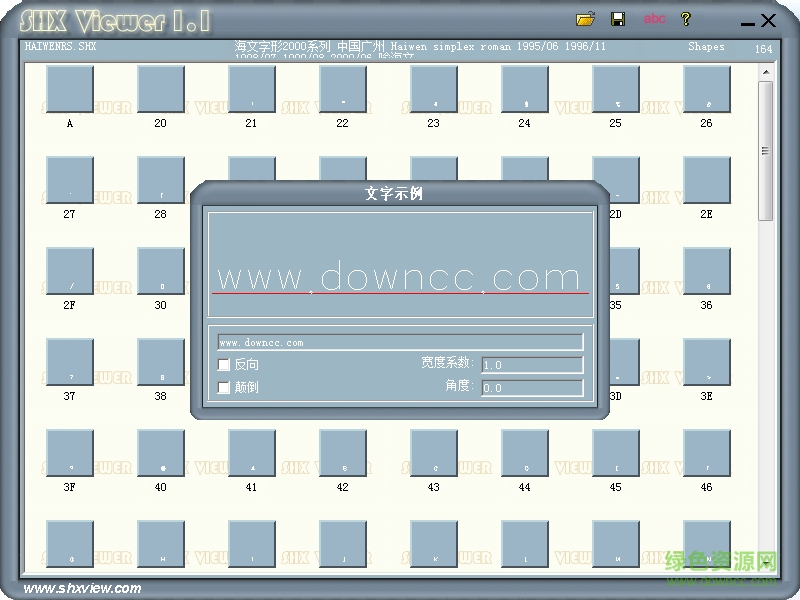Open a font file with folder icon
The width and height of the screenshot is (800, 600).
(585, 19)
